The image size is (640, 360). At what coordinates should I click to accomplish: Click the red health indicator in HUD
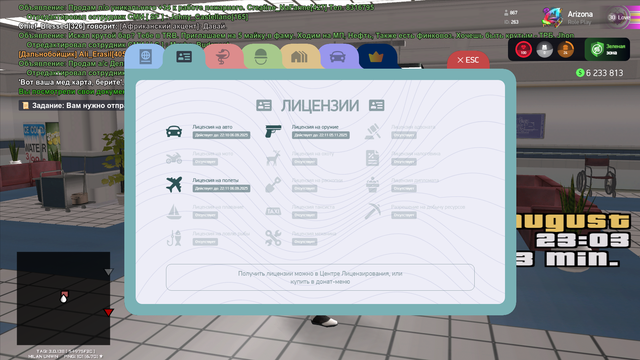pyautogui.click(x=523, y=50)
